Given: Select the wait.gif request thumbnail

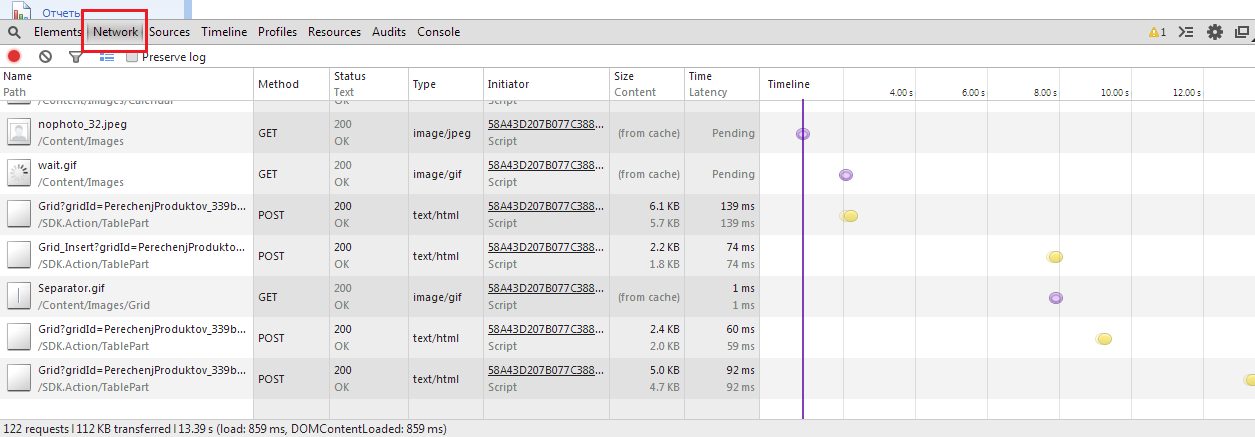Looking at the screenshot, I should tap(19, 173).
